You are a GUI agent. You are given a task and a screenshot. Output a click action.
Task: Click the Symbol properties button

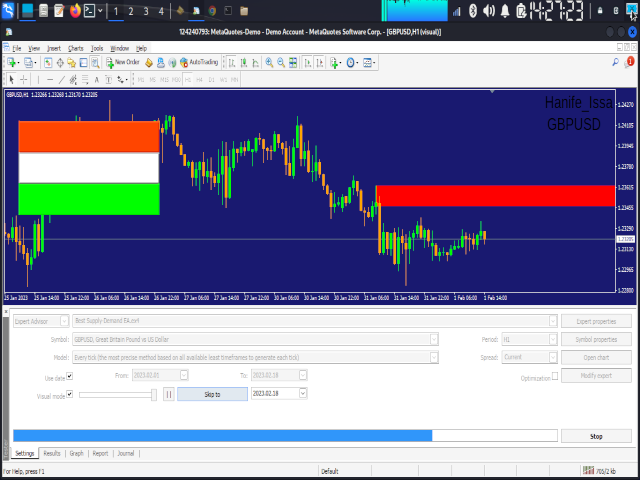pos(596,339)
